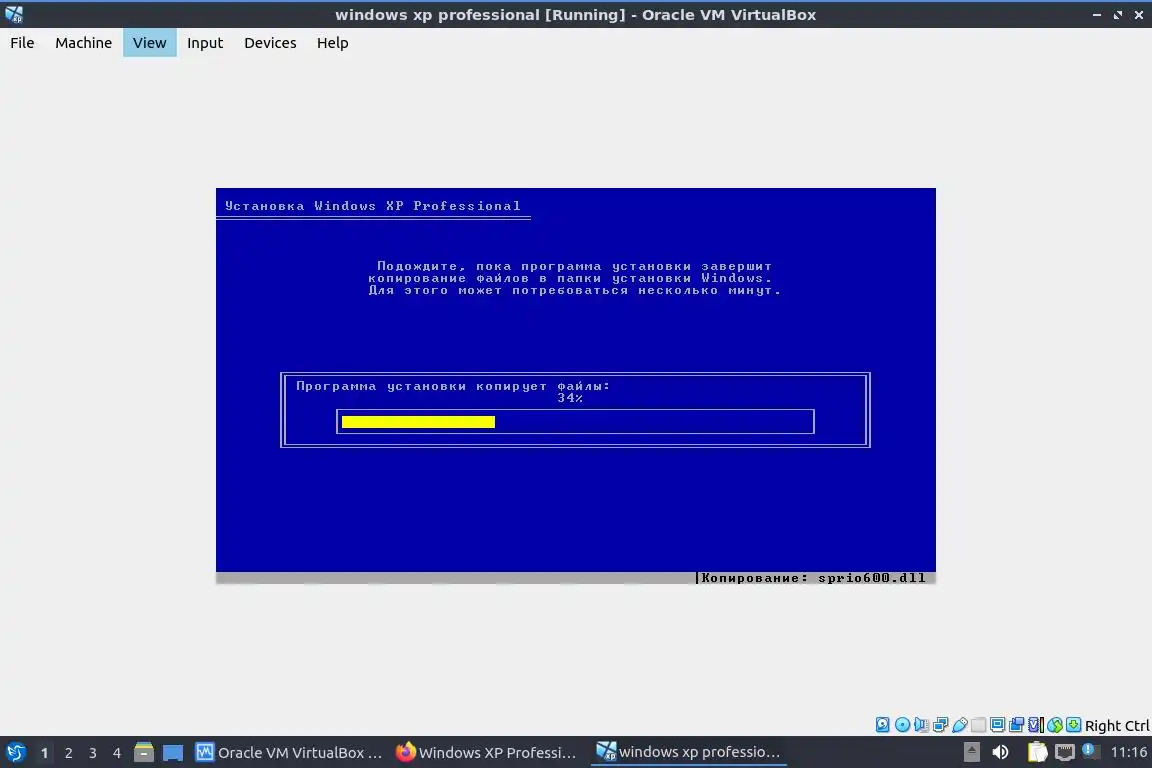Click the keyboard capture green arrow icon
1152x768 pixels.
pos(1073,725)
